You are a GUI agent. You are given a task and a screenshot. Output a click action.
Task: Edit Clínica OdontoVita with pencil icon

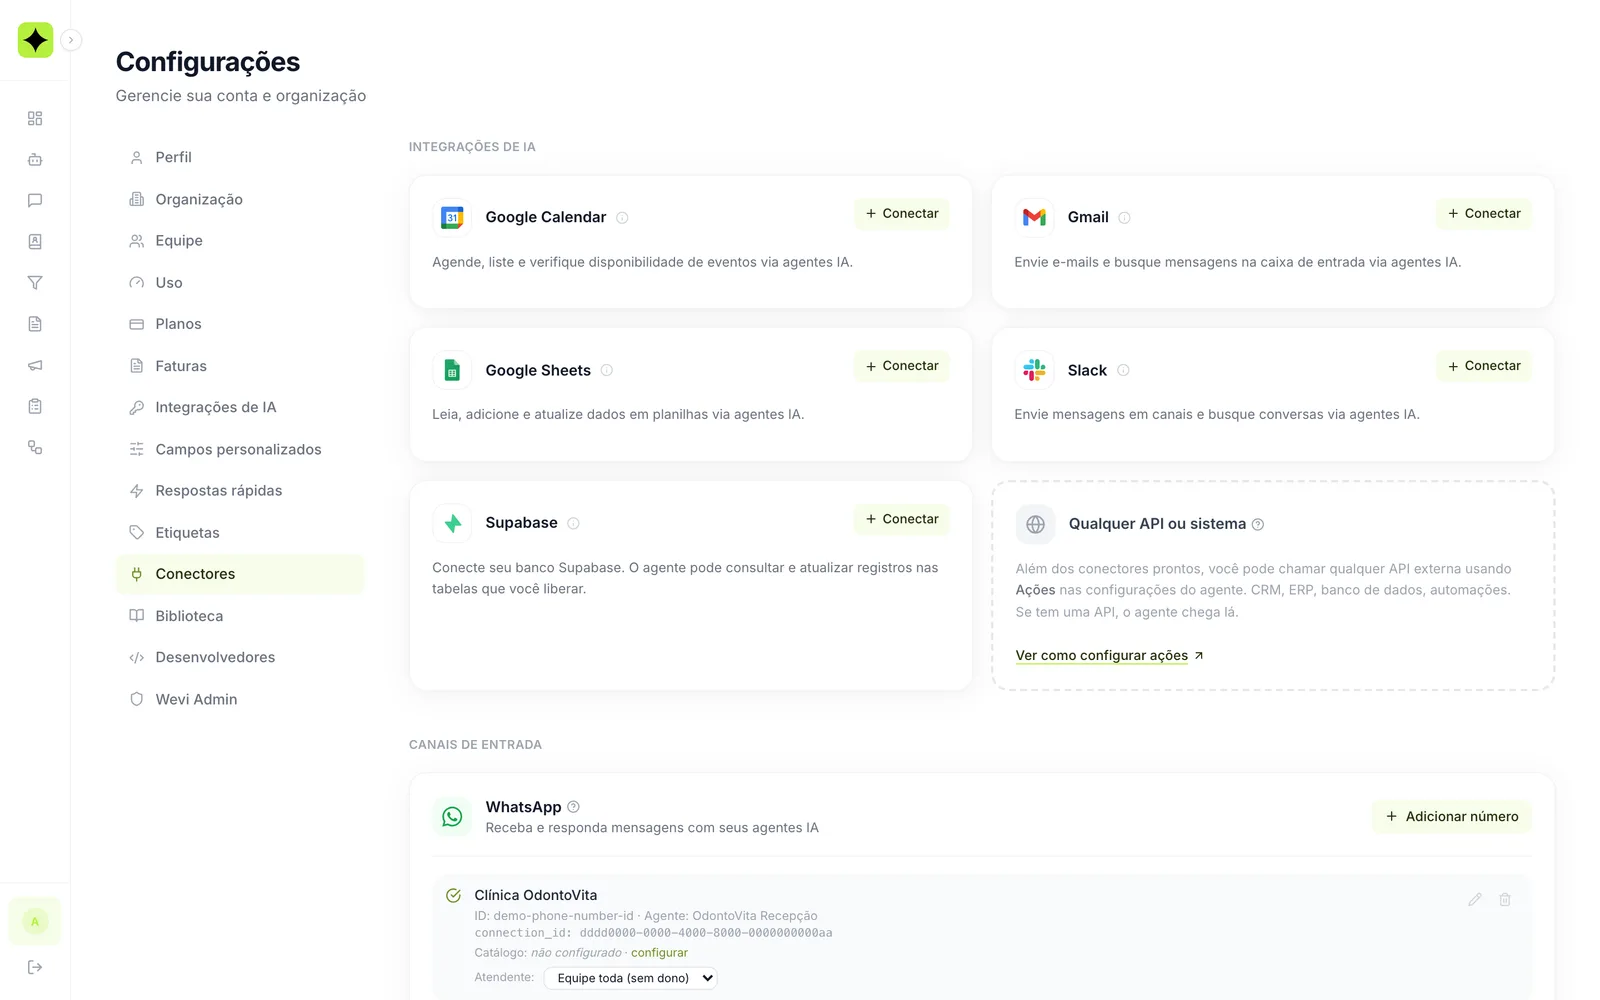tap(1474, 900)
